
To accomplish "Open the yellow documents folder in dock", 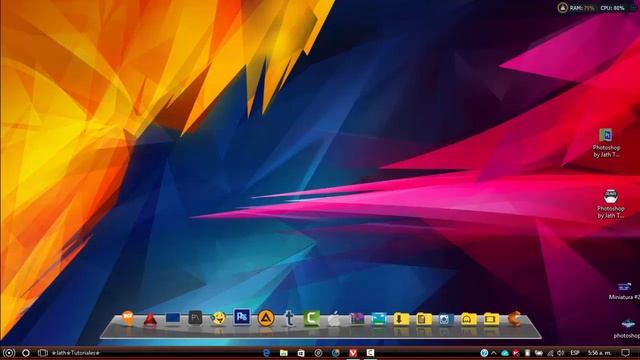I will coord(423,319).
